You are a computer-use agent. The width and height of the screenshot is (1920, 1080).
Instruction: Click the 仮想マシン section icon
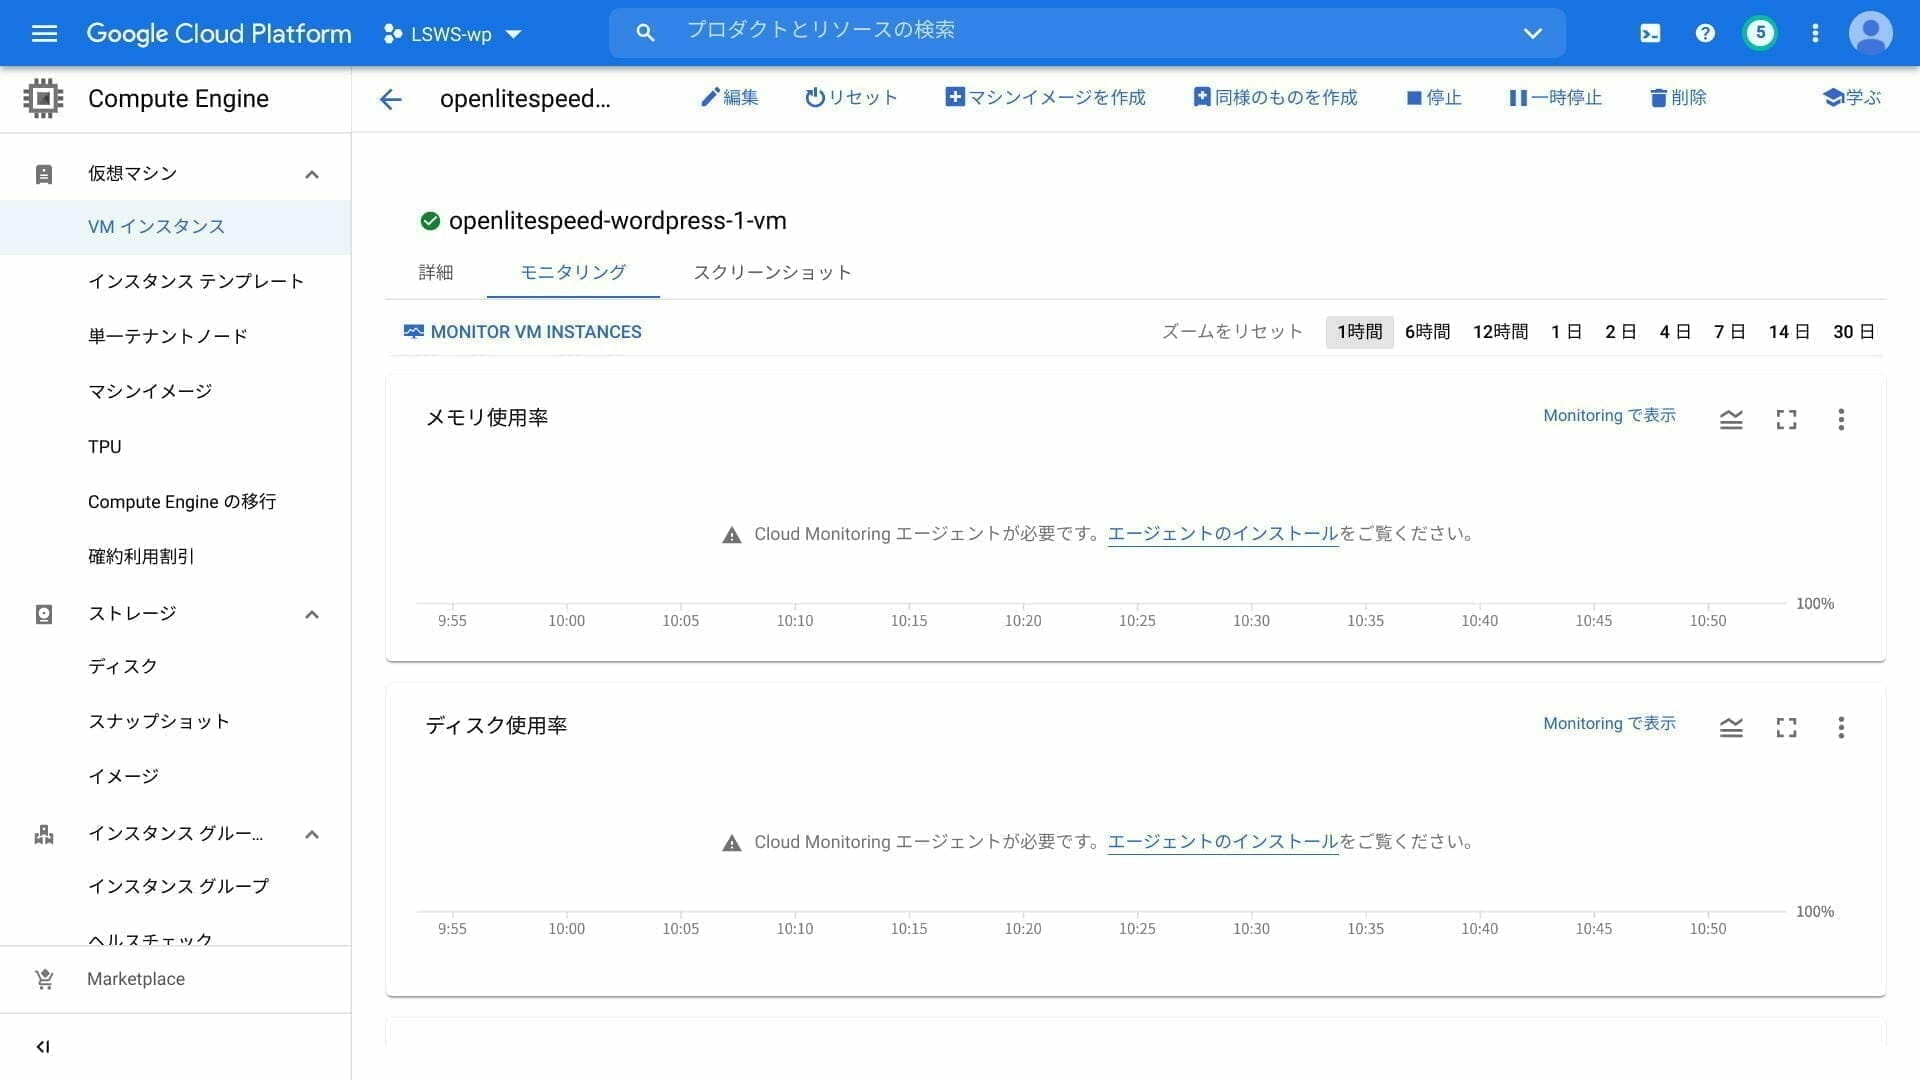coord(44,174)
